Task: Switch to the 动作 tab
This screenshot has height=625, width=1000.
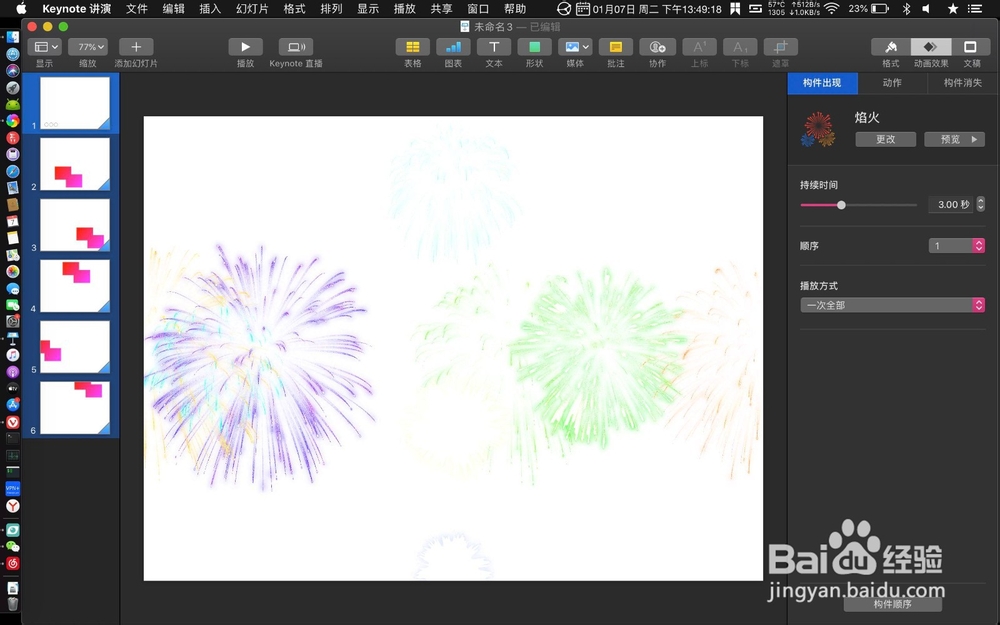Action: click(891, 83)
